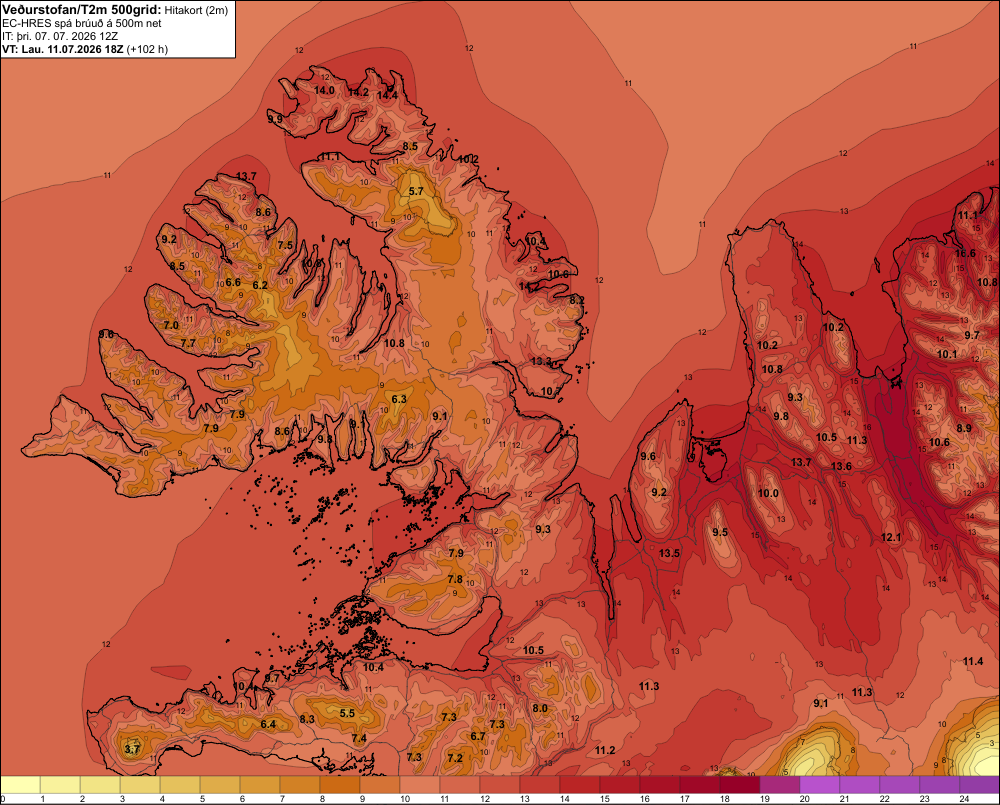Click the 6.4 temperature value

click(x=268, y=724)
